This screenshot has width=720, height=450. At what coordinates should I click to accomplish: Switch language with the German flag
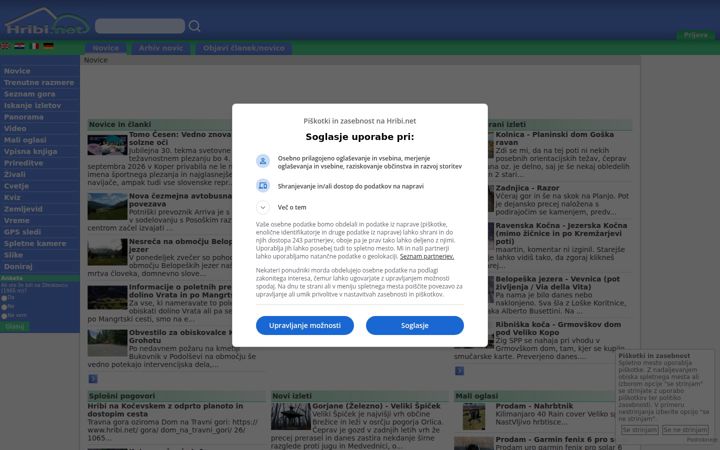[x=48, y=46]
